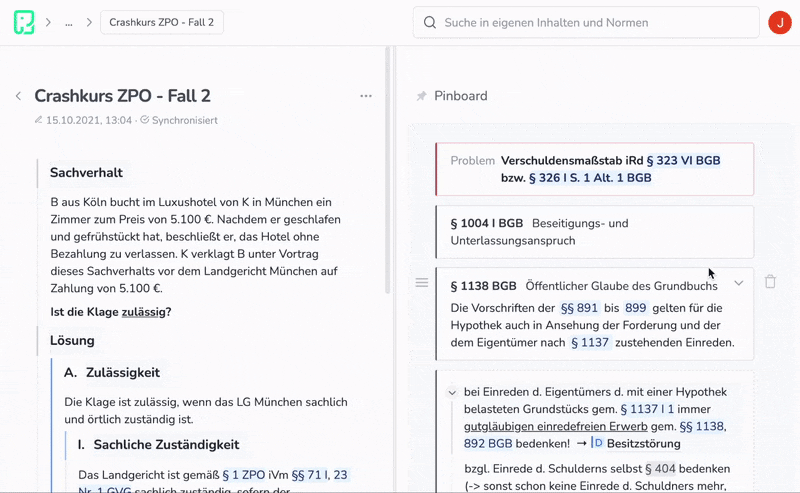The height and width of the screenshot is (493, 800).
Task: Click the date 15.10.2021, 13:04
Action: pyautogui.click(x=89, y=120)
